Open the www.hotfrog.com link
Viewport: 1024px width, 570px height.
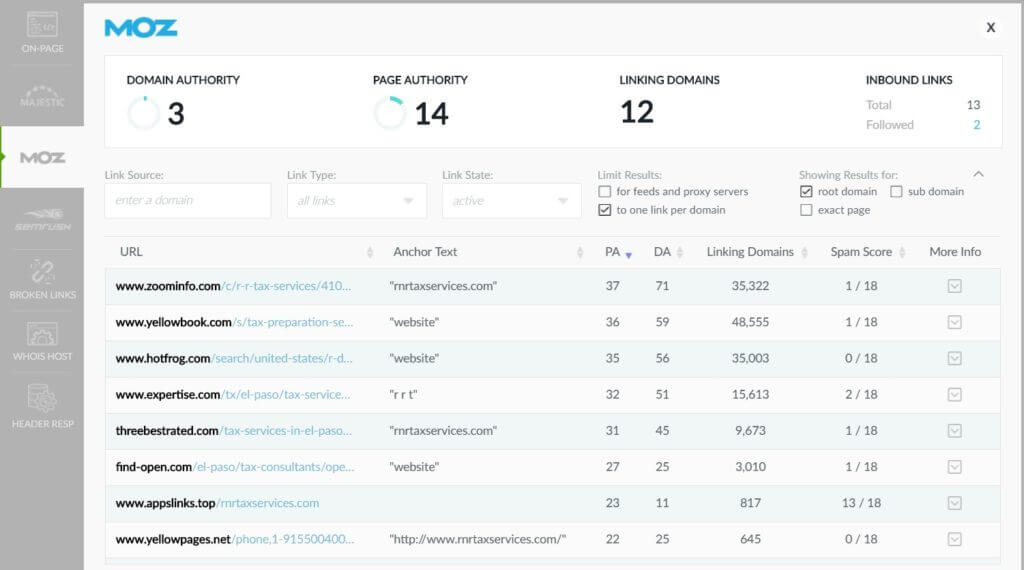pos(234,358)
